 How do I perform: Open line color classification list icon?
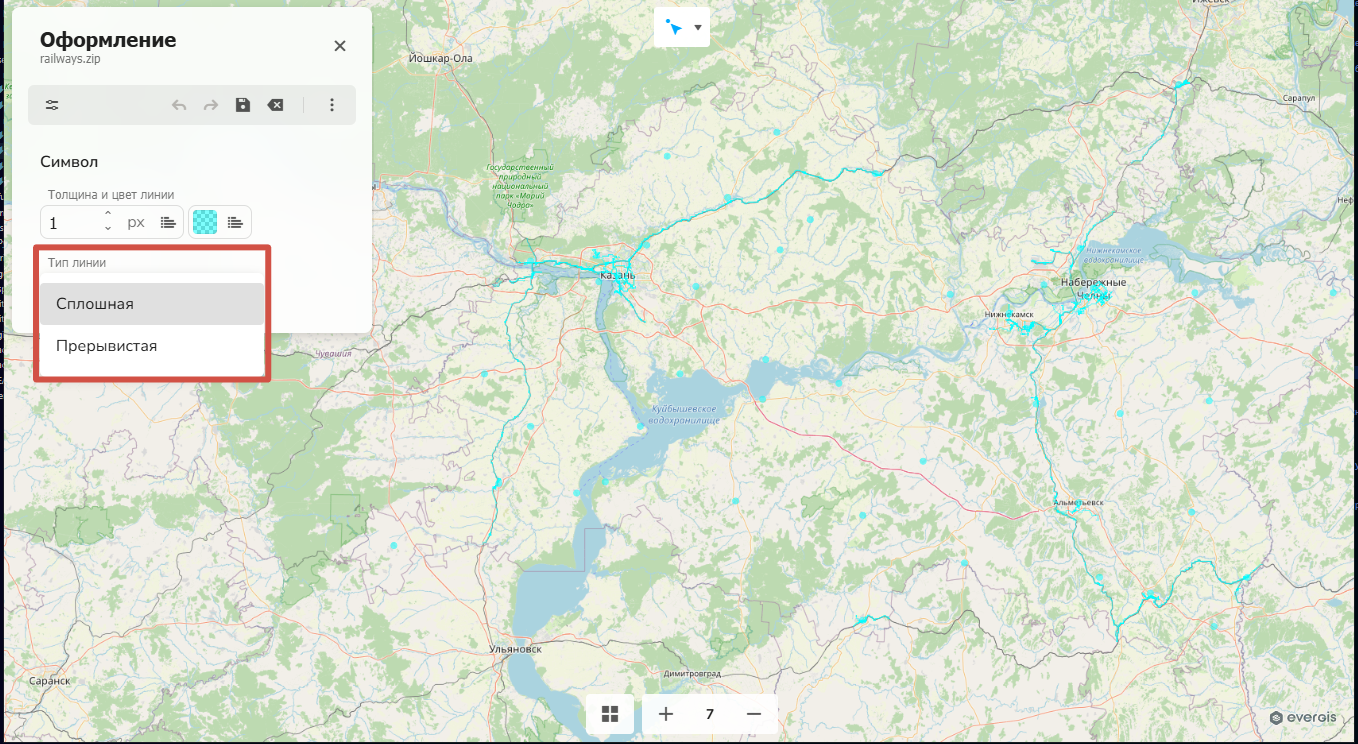coord(235,222)
